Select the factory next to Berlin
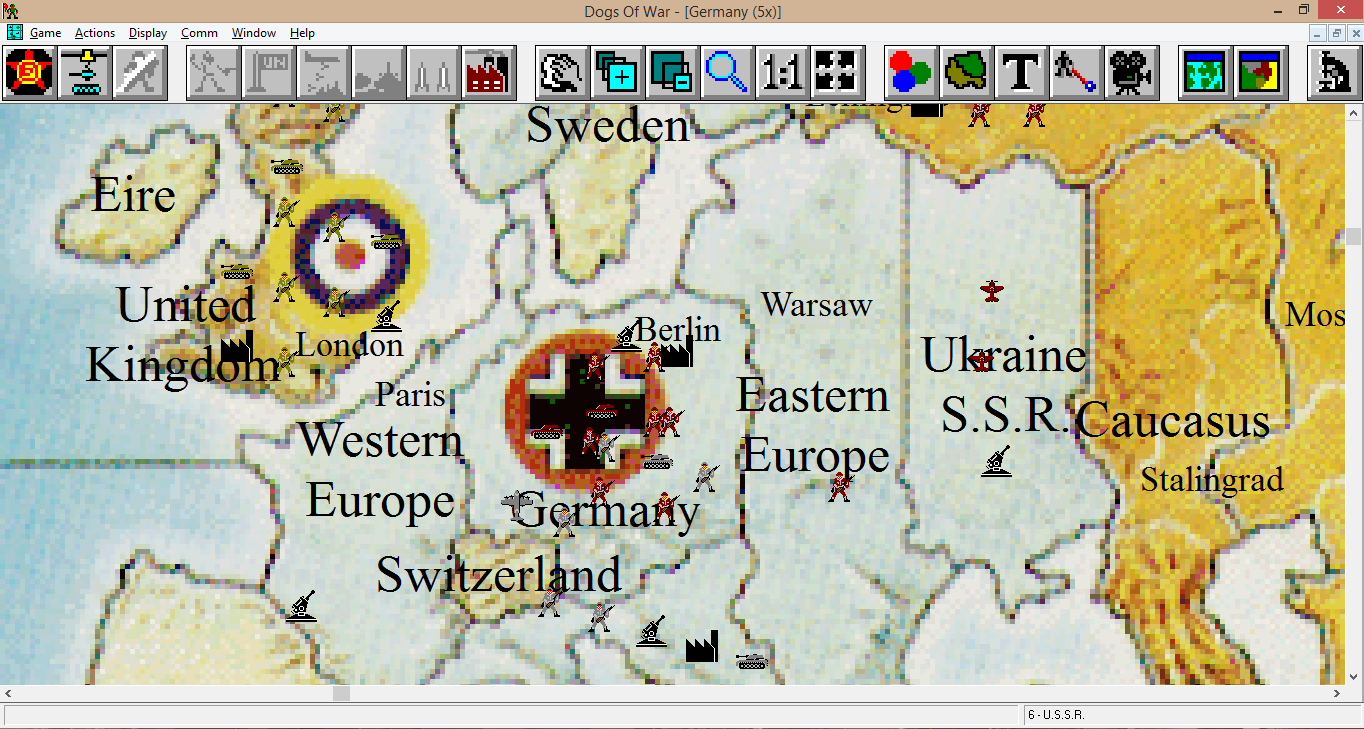The width and height of the screenshot is (1364, 729). click(677, 351)
